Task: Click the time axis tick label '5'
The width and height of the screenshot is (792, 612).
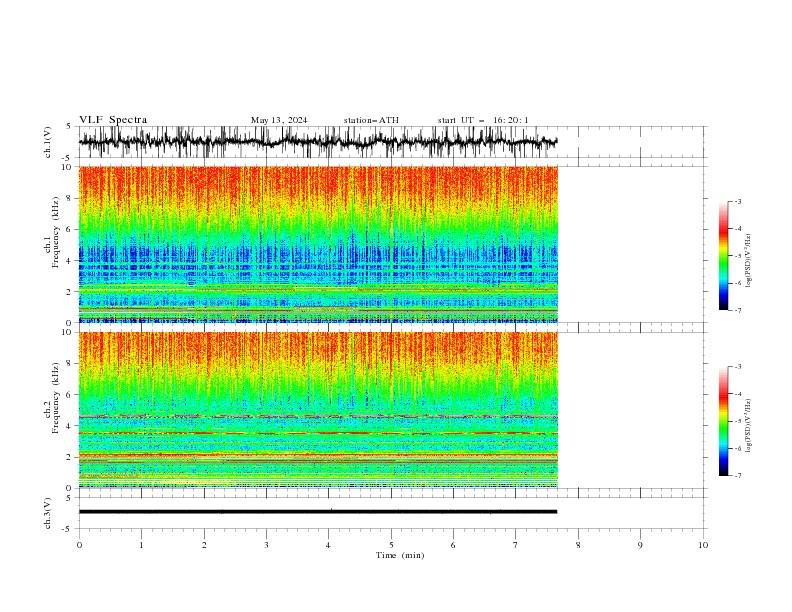Action: pos(391,545)
